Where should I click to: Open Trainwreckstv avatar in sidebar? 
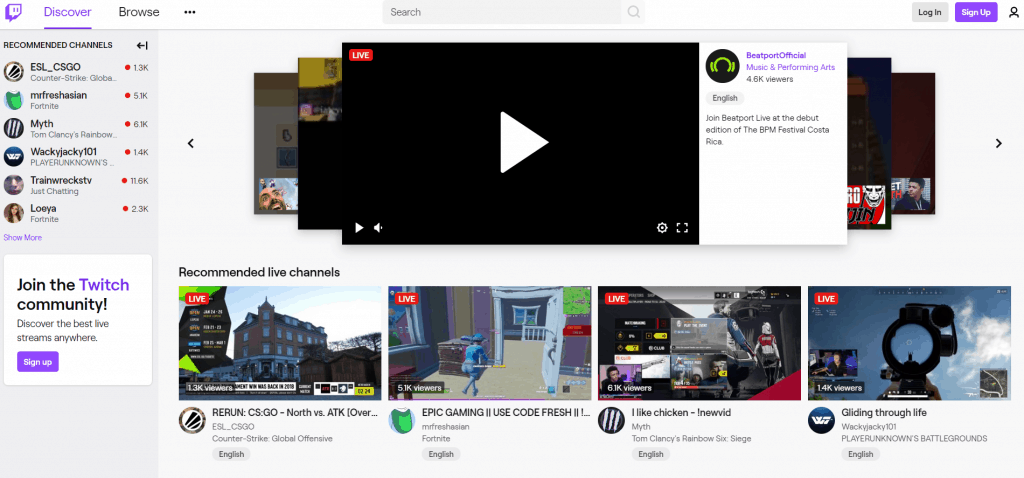[x=14, y=185]
